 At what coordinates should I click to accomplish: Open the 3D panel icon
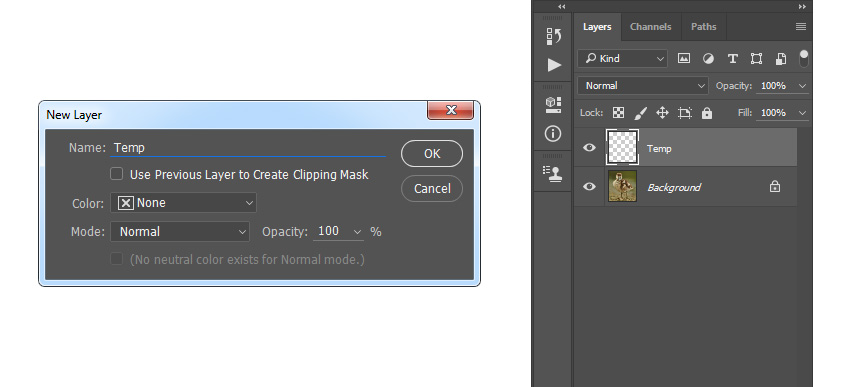(x=553, y=105)
